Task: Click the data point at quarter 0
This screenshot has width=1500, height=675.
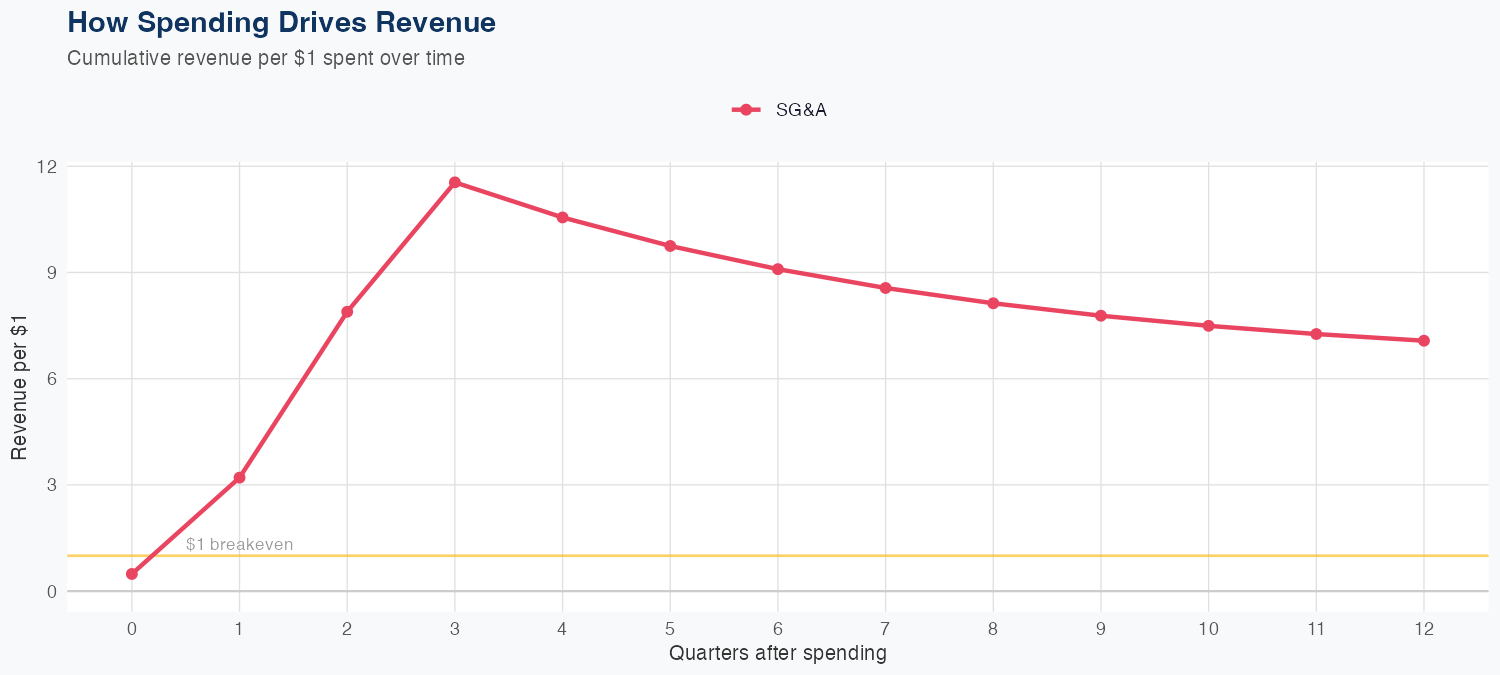Action: point(132,574)
